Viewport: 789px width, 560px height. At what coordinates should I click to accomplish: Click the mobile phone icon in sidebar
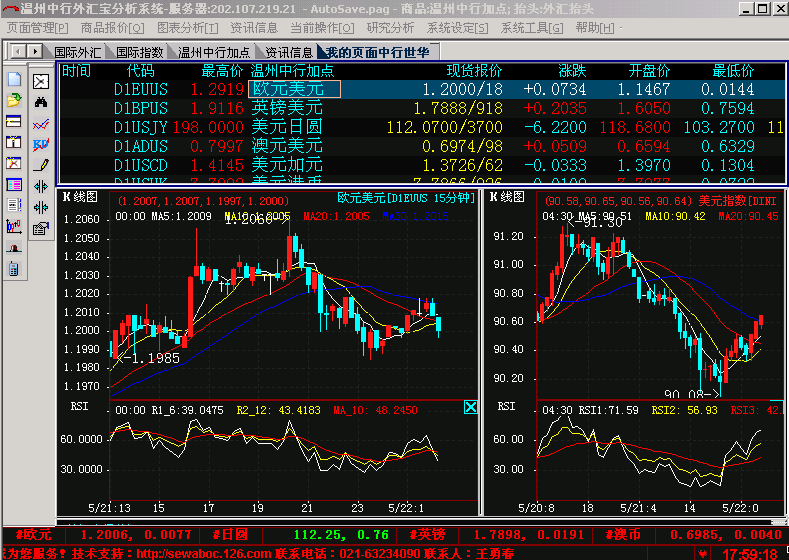pyautogui.click(x=14, y=268)
